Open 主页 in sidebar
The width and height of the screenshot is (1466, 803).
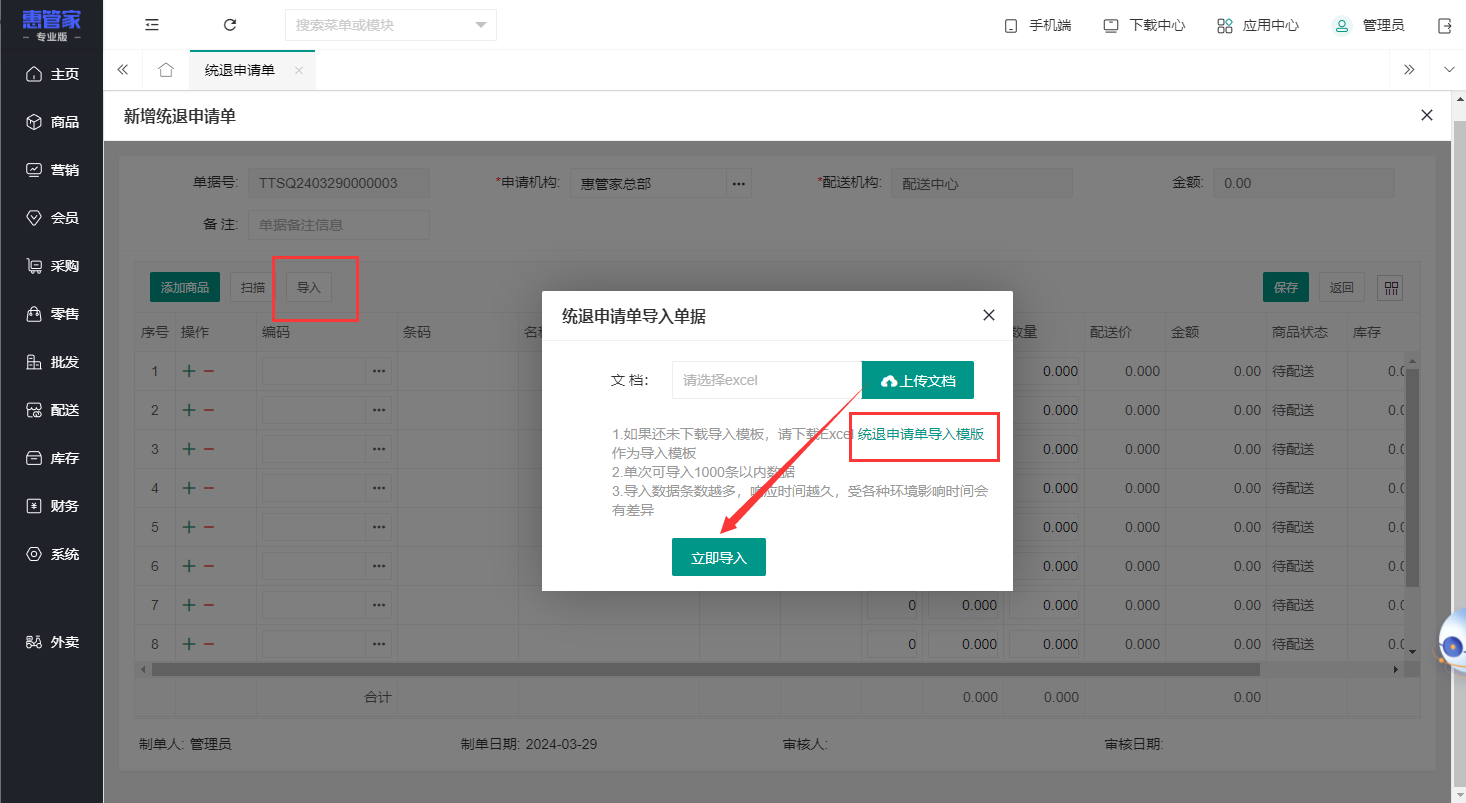[x=52, y=74]
